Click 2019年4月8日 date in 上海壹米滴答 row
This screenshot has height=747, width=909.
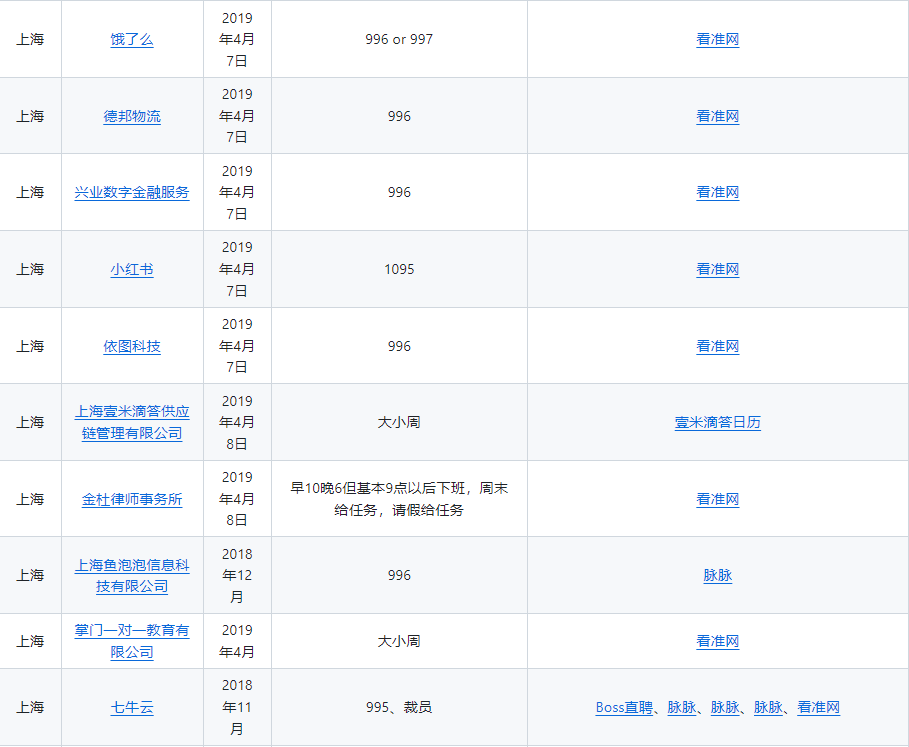click(x=237, y=422)
